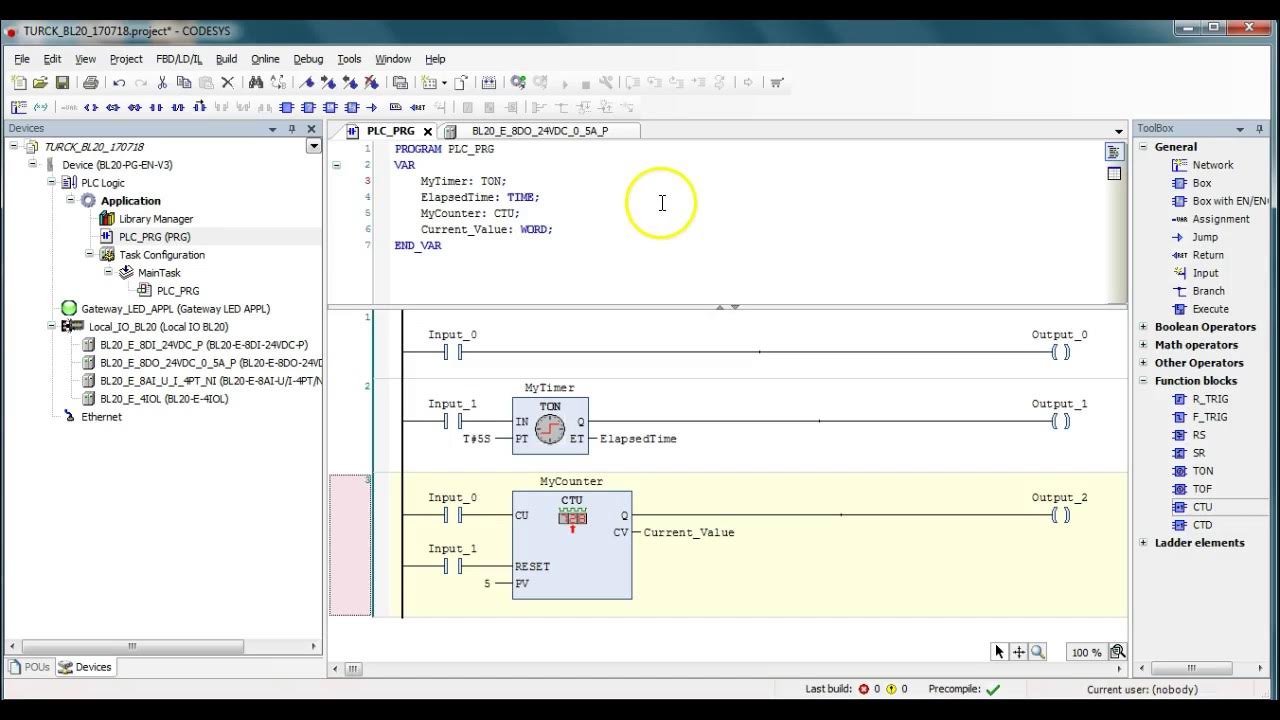Screen dimensions: 1280x720
Task: Collapse the Application tree node
Action: pos(71,201)
